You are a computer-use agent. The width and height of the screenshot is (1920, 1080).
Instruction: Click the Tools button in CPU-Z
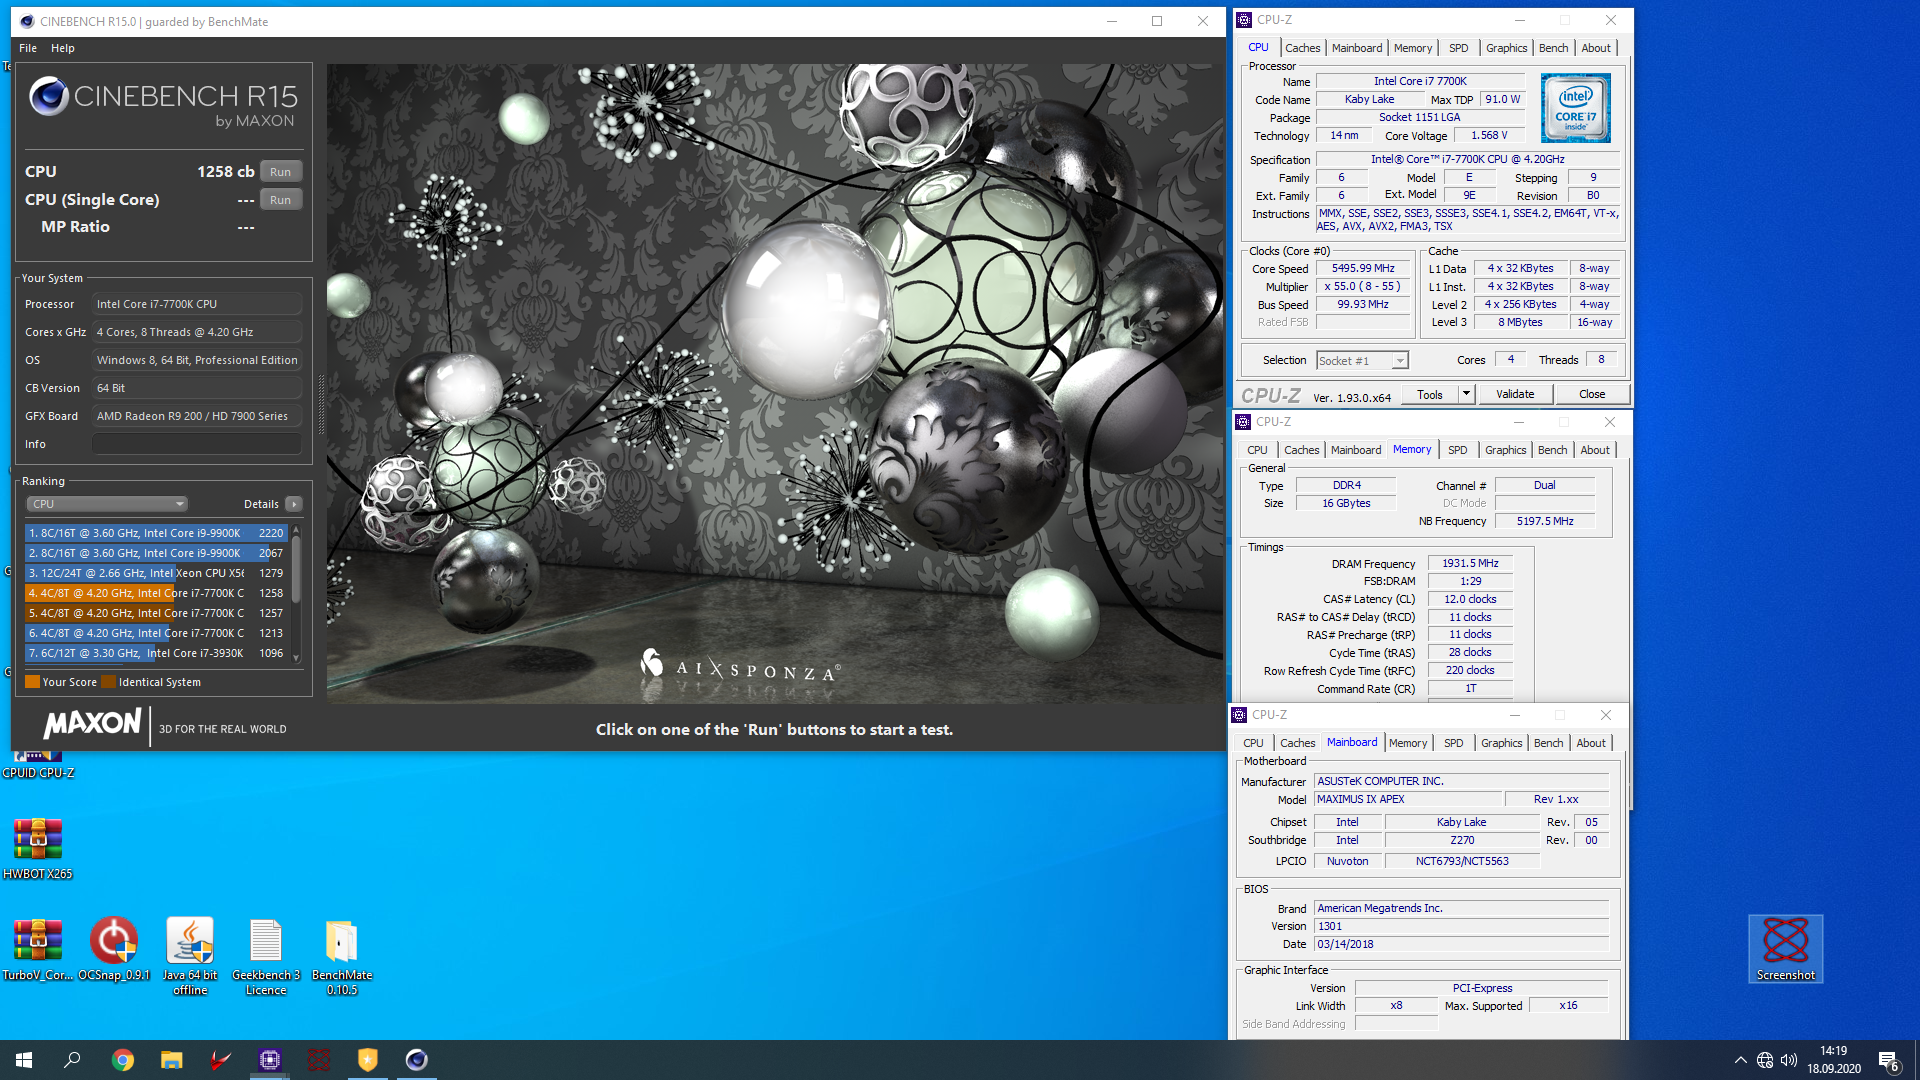1430,394
